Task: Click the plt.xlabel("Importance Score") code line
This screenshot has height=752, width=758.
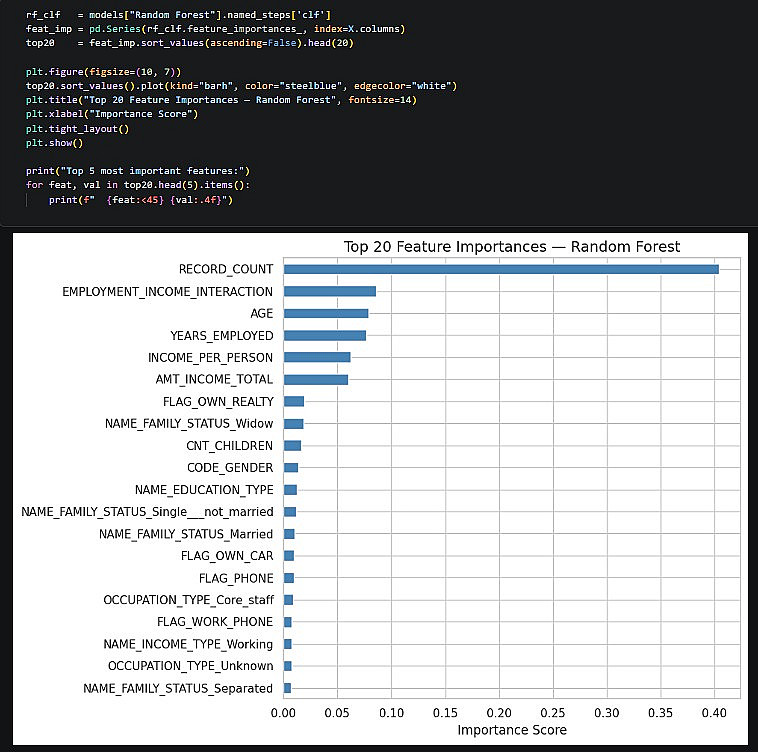Action: 112,114
